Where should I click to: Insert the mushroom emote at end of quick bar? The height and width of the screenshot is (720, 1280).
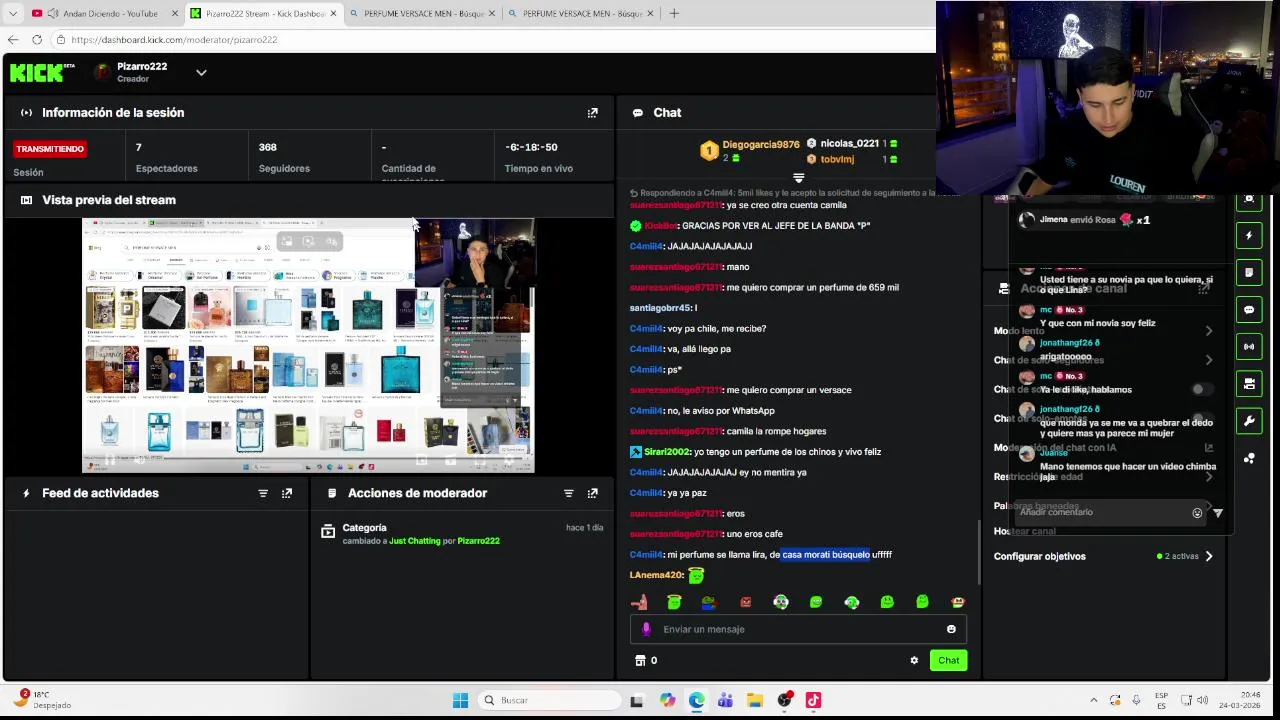pyautogui.click(x=957, y=602)
